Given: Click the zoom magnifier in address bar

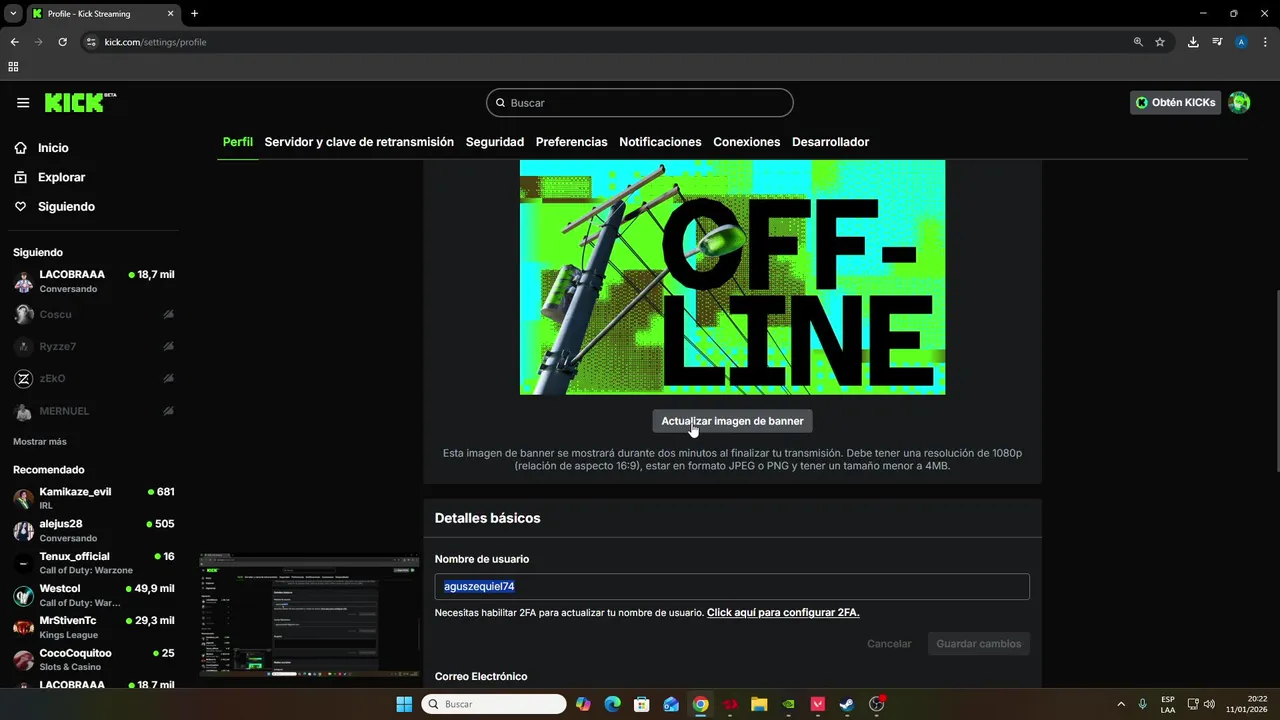Looking at the screenshot, I should [x=1138, y=42].
